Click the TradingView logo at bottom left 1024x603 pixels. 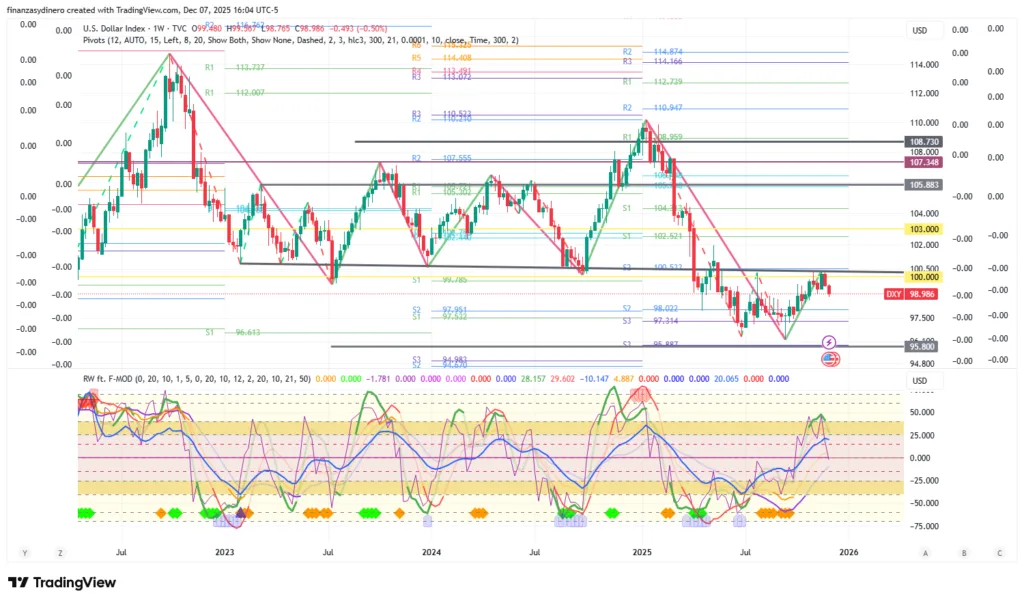click(62, 582)
